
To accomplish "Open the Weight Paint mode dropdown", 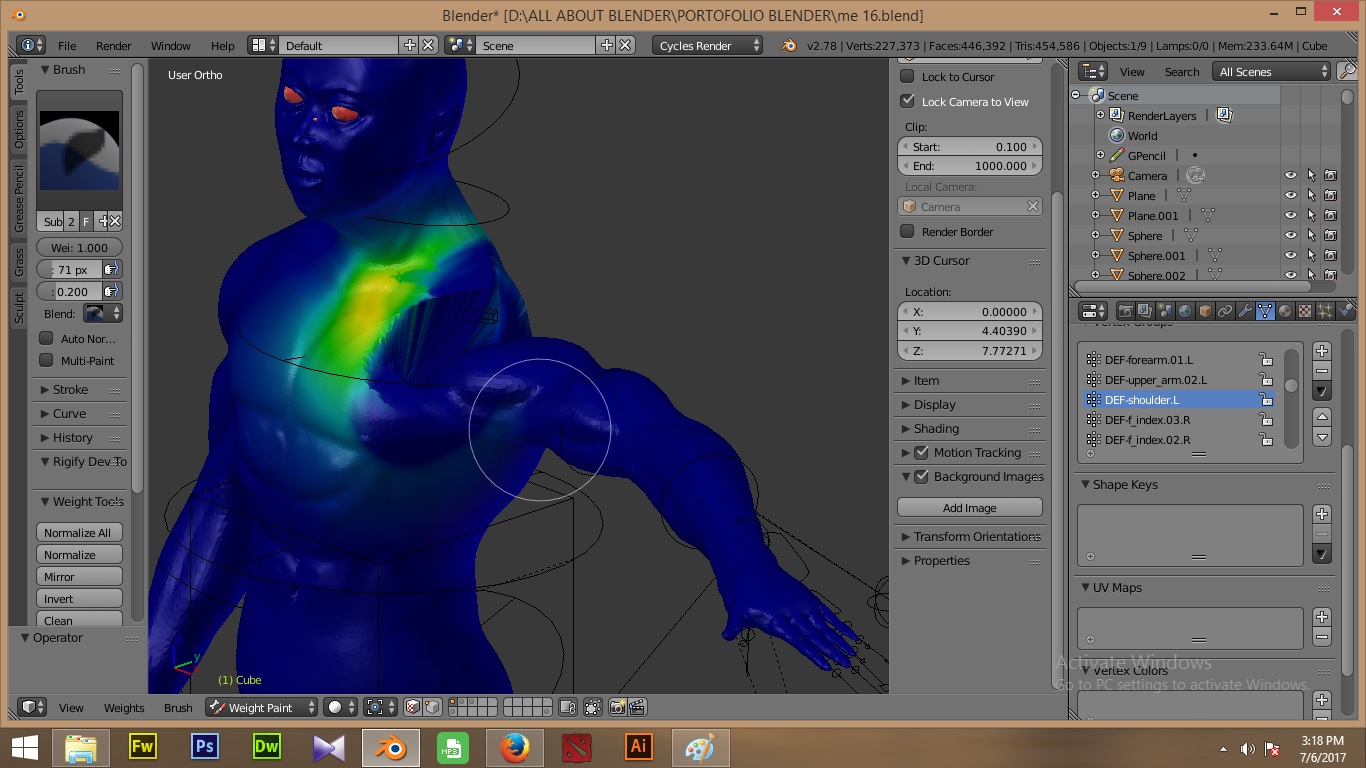I will tap(260, 707).
